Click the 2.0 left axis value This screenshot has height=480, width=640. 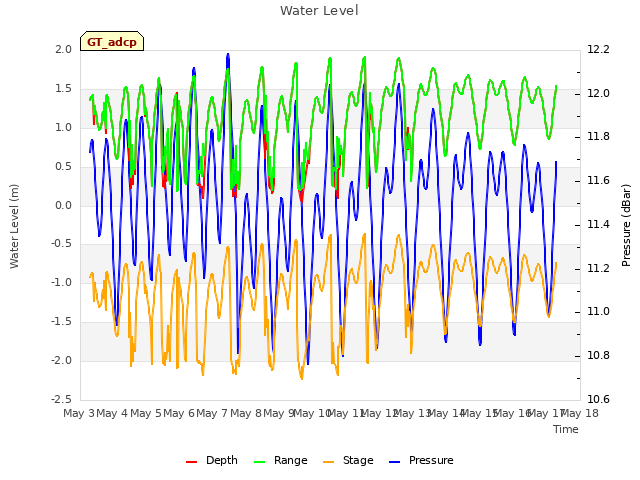click(x=63, y=50)
